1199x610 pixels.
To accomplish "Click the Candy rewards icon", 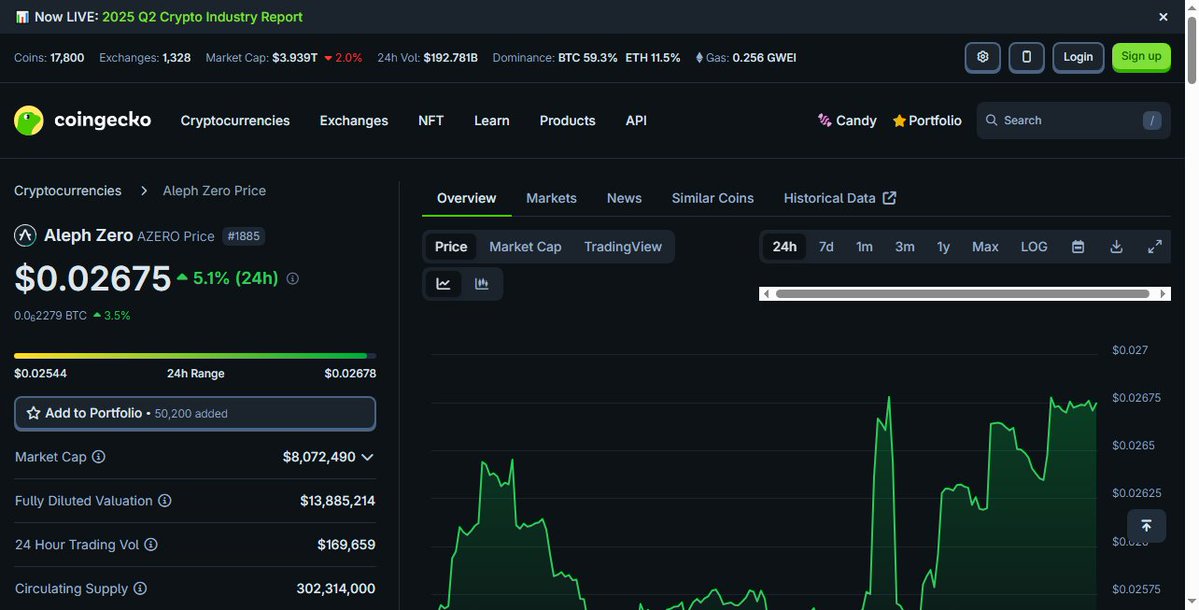I will coord(824,120).
